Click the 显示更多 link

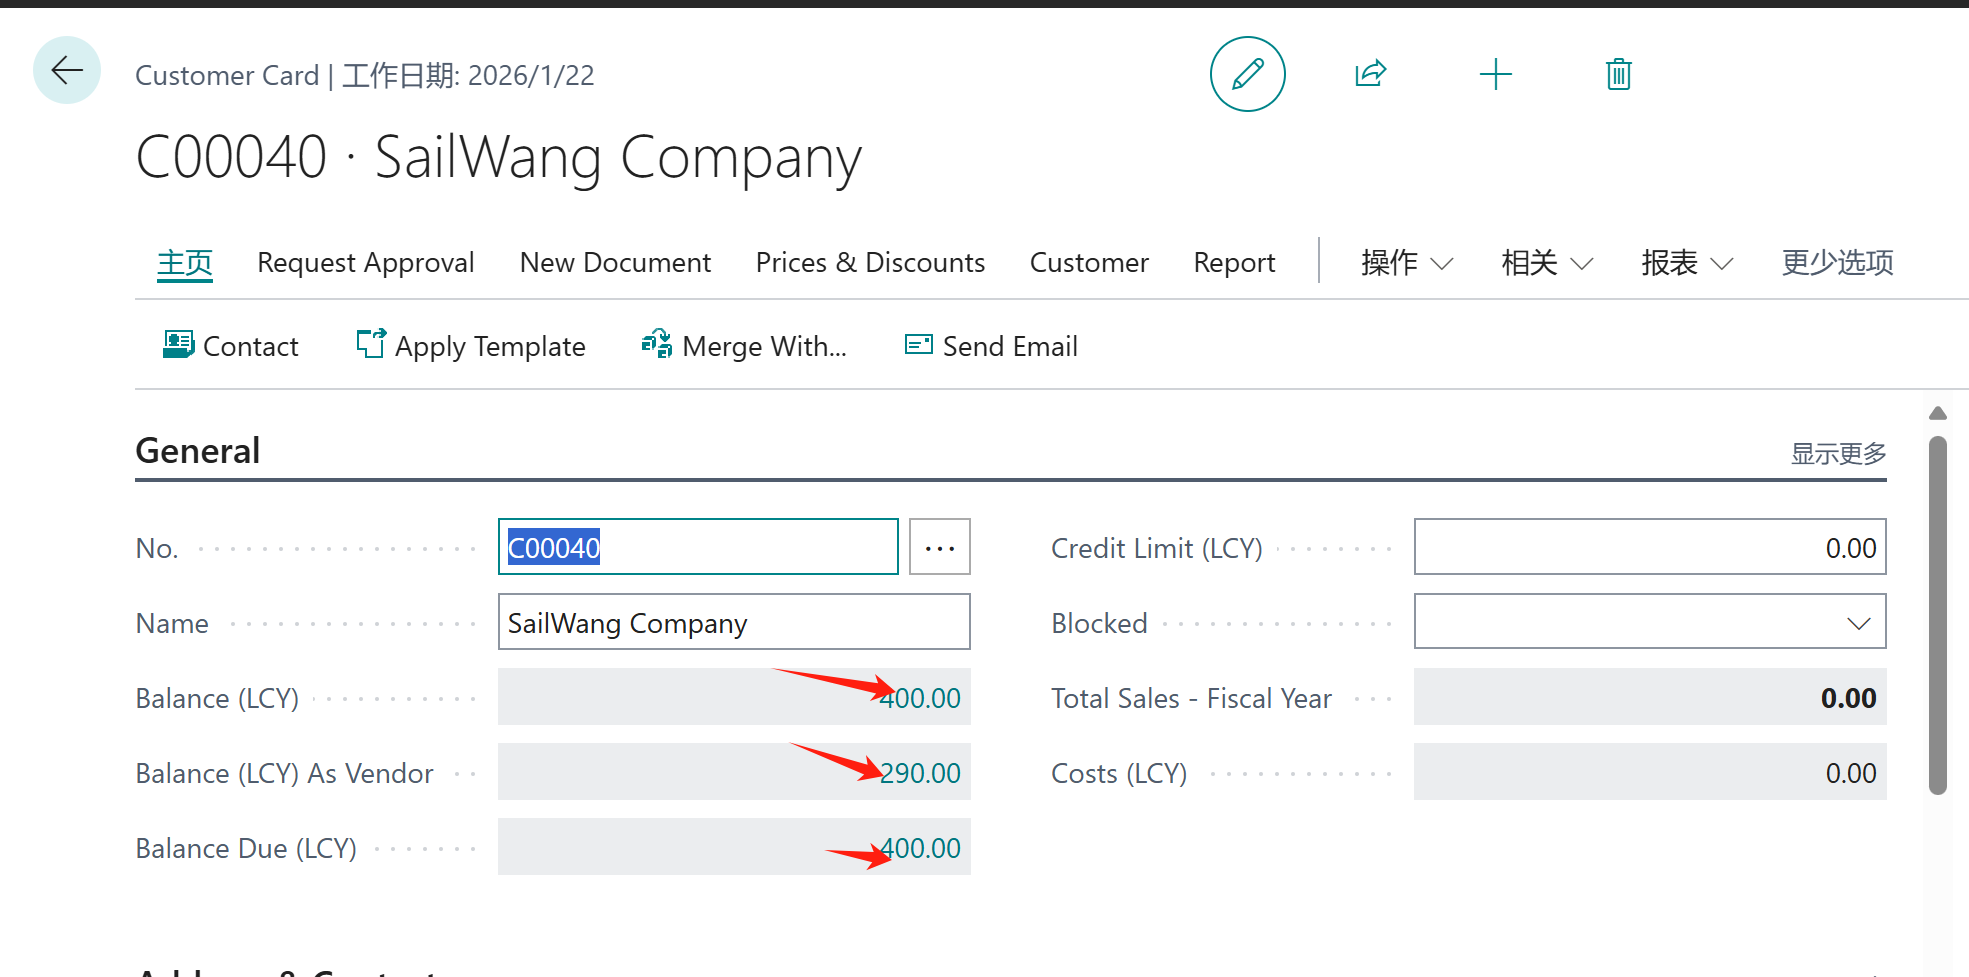1836,453
